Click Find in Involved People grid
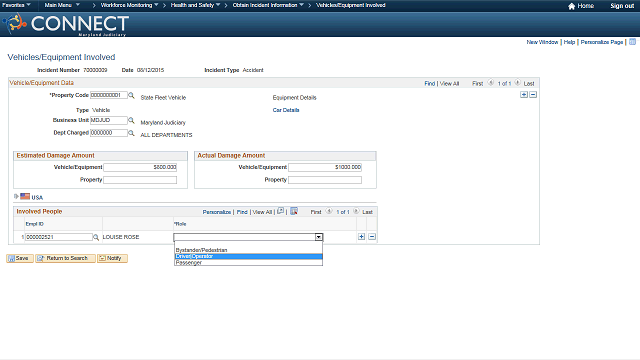The width and height of the screenshot is (640, 360). point(242,212)
